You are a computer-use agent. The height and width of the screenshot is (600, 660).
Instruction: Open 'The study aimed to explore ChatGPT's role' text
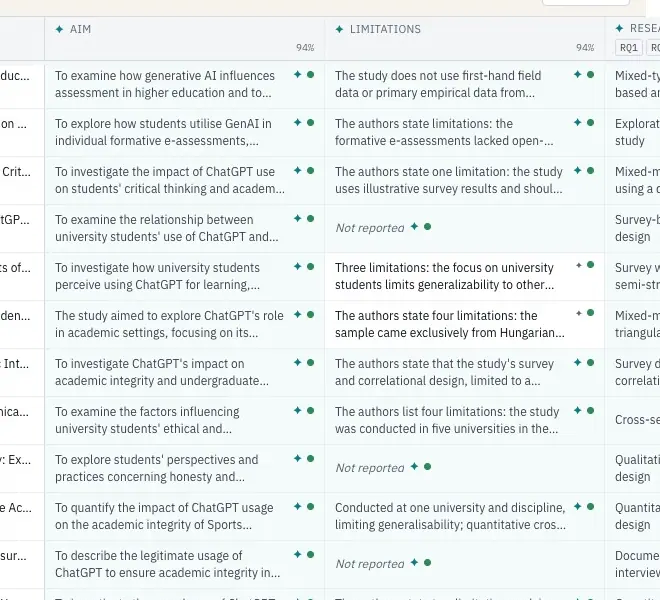pyautogui.click(x=169, y=324)
